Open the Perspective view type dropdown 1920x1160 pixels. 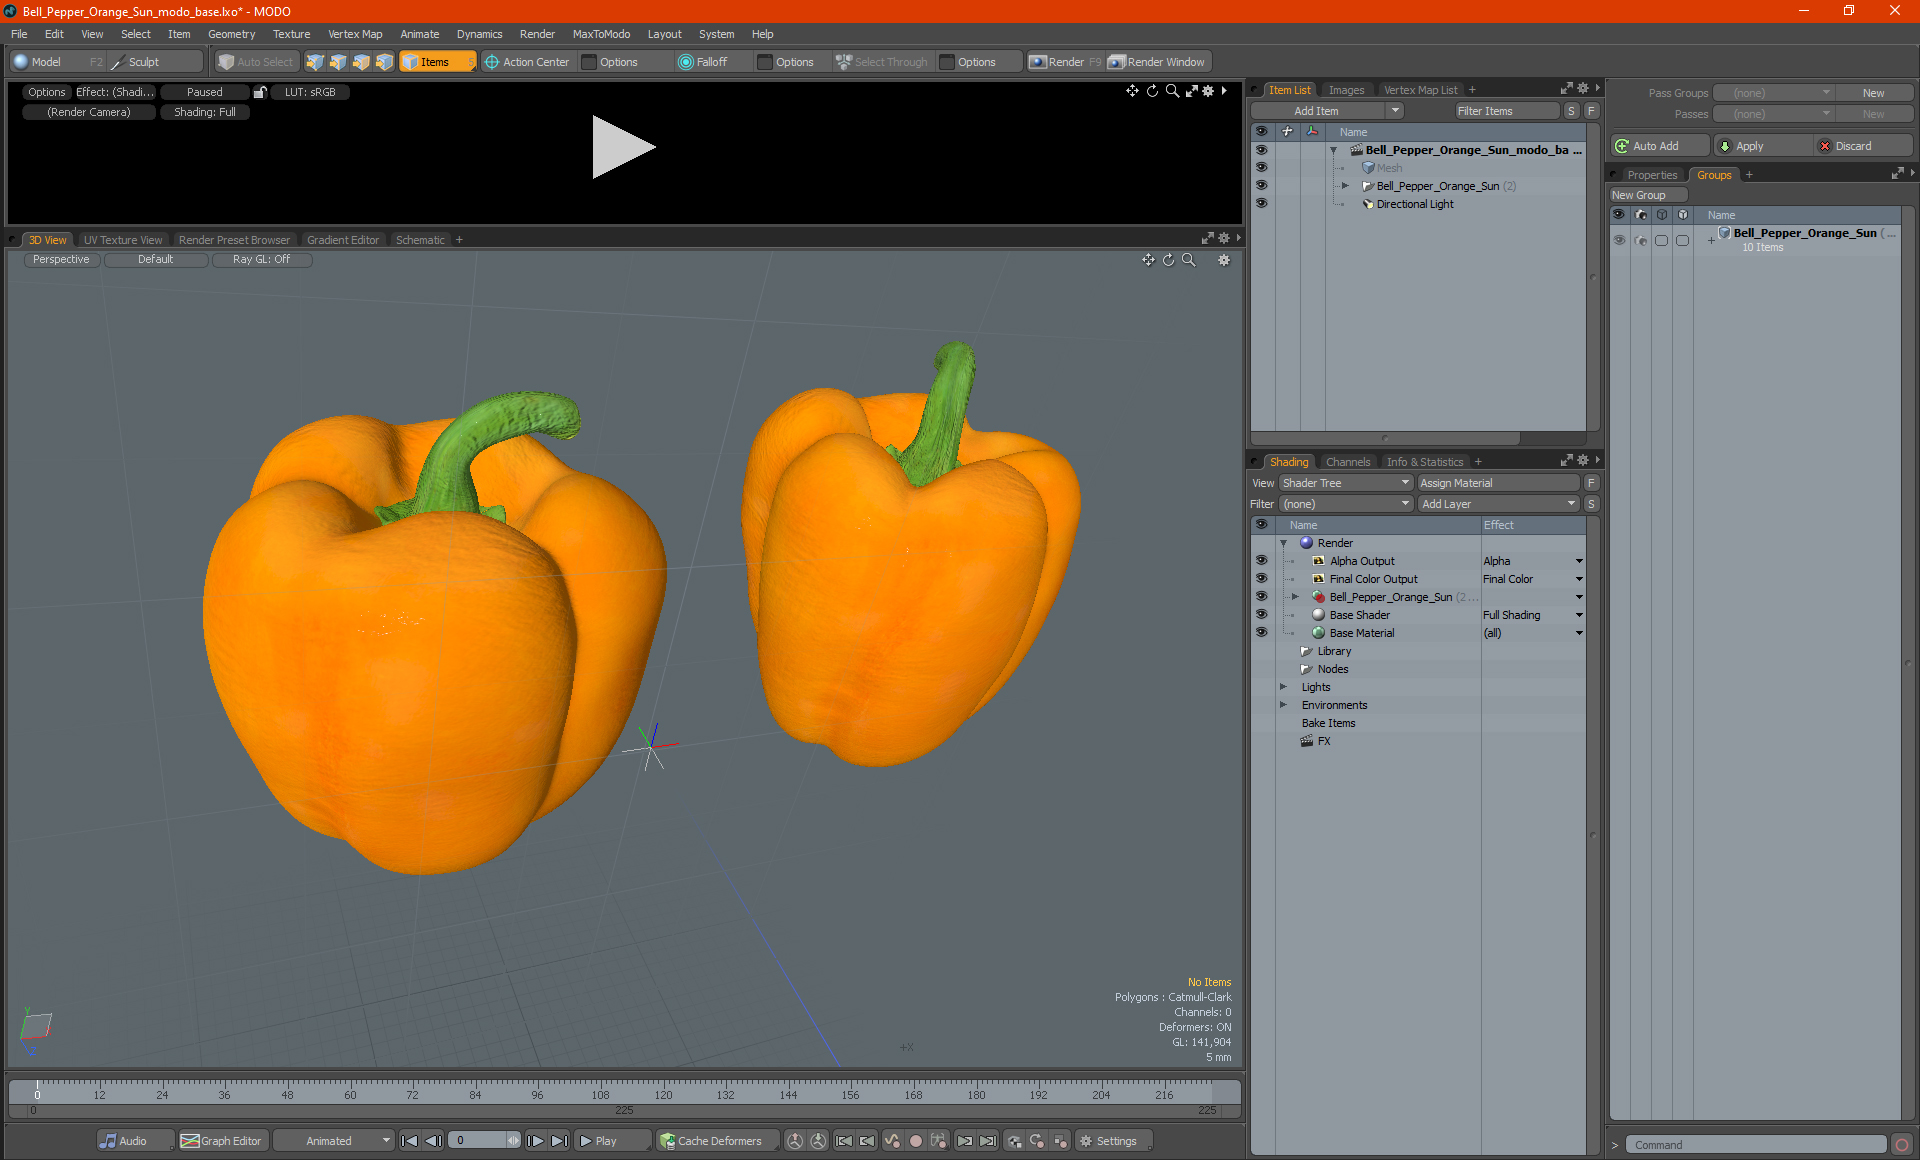pyautogui.click(x=61, y=259)
